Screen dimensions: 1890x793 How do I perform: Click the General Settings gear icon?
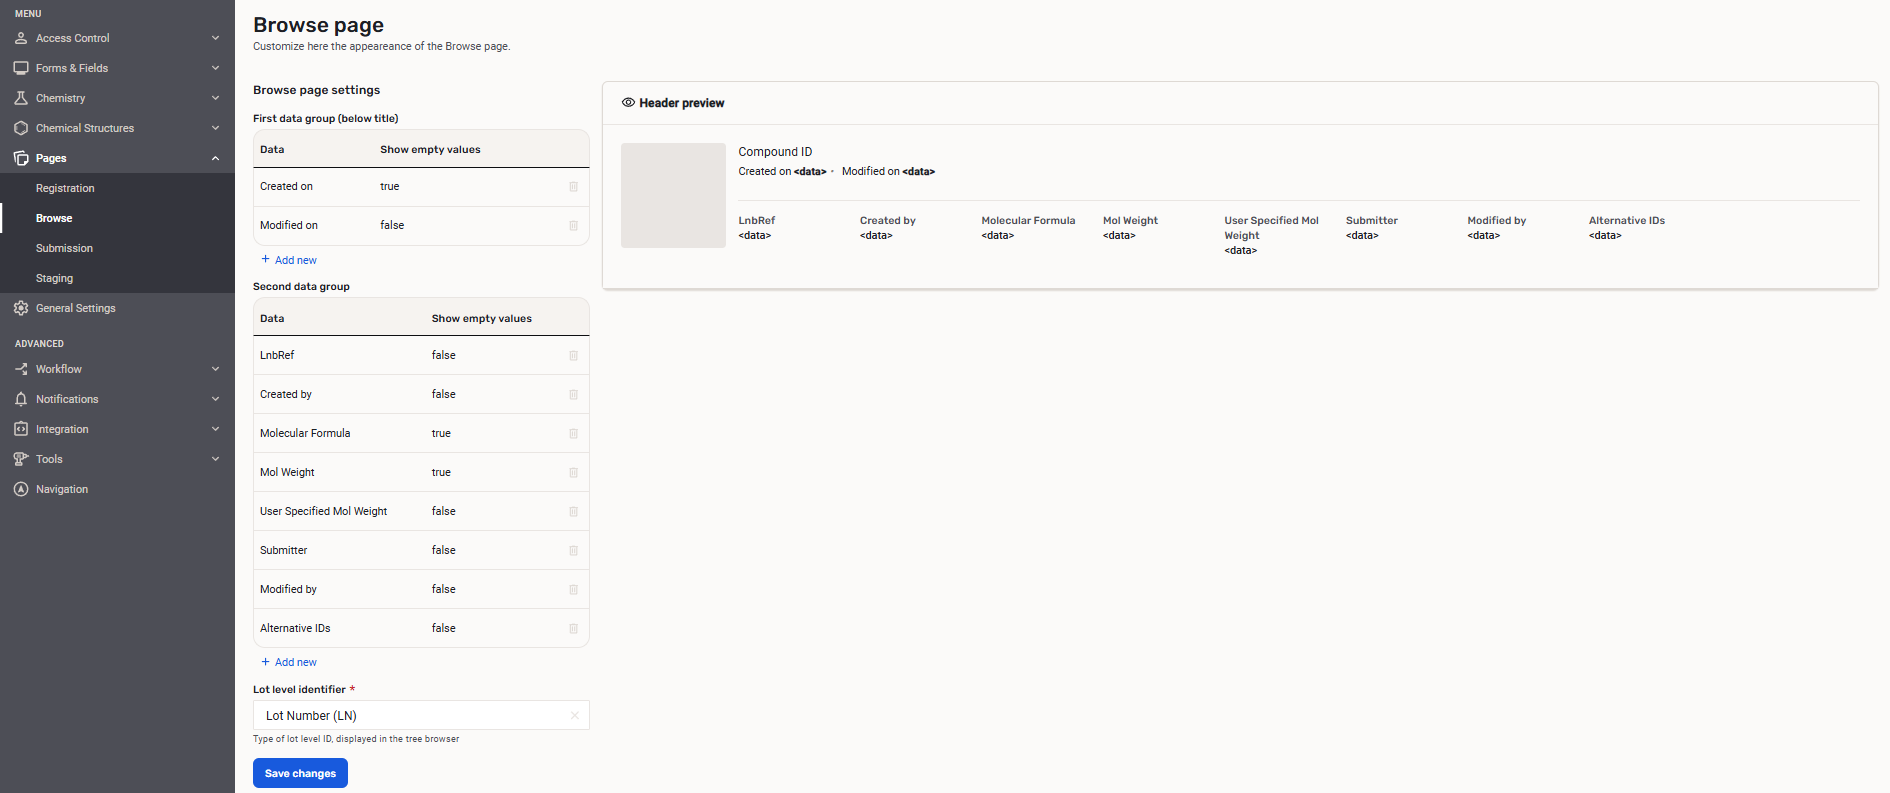21,308
